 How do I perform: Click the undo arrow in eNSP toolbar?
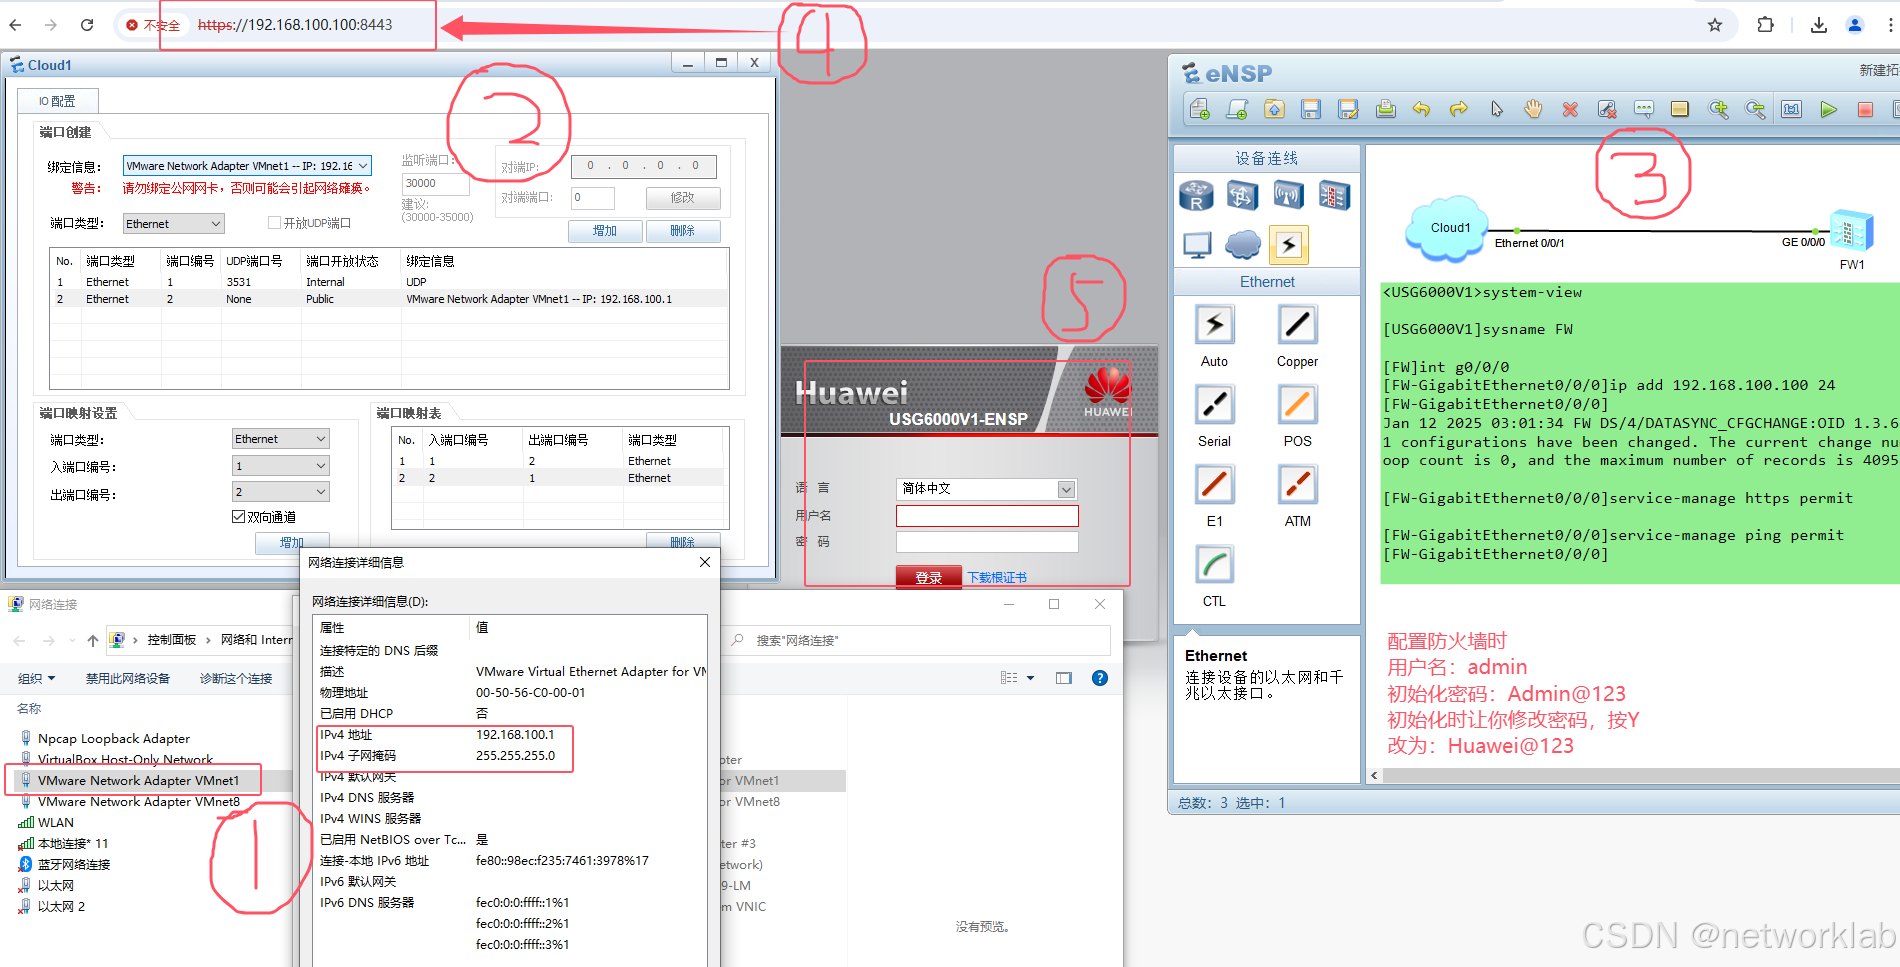1421,109
